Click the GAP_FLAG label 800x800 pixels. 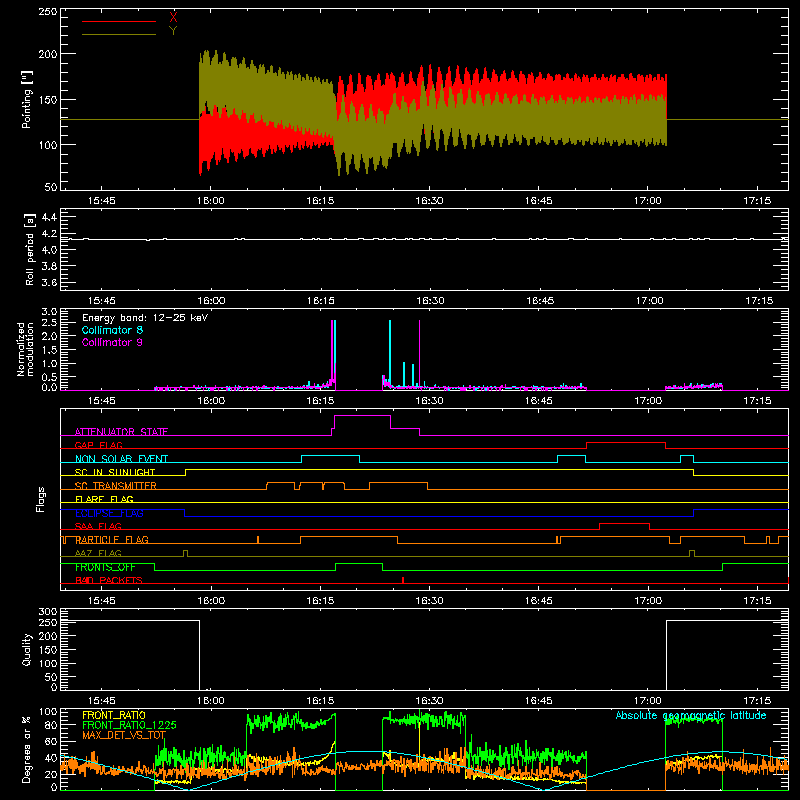(x=99, y=445)
